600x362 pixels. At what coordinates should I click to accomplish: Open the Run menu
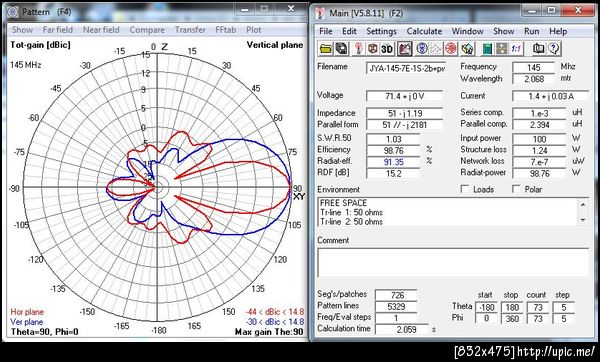click(x=532, y=31)
